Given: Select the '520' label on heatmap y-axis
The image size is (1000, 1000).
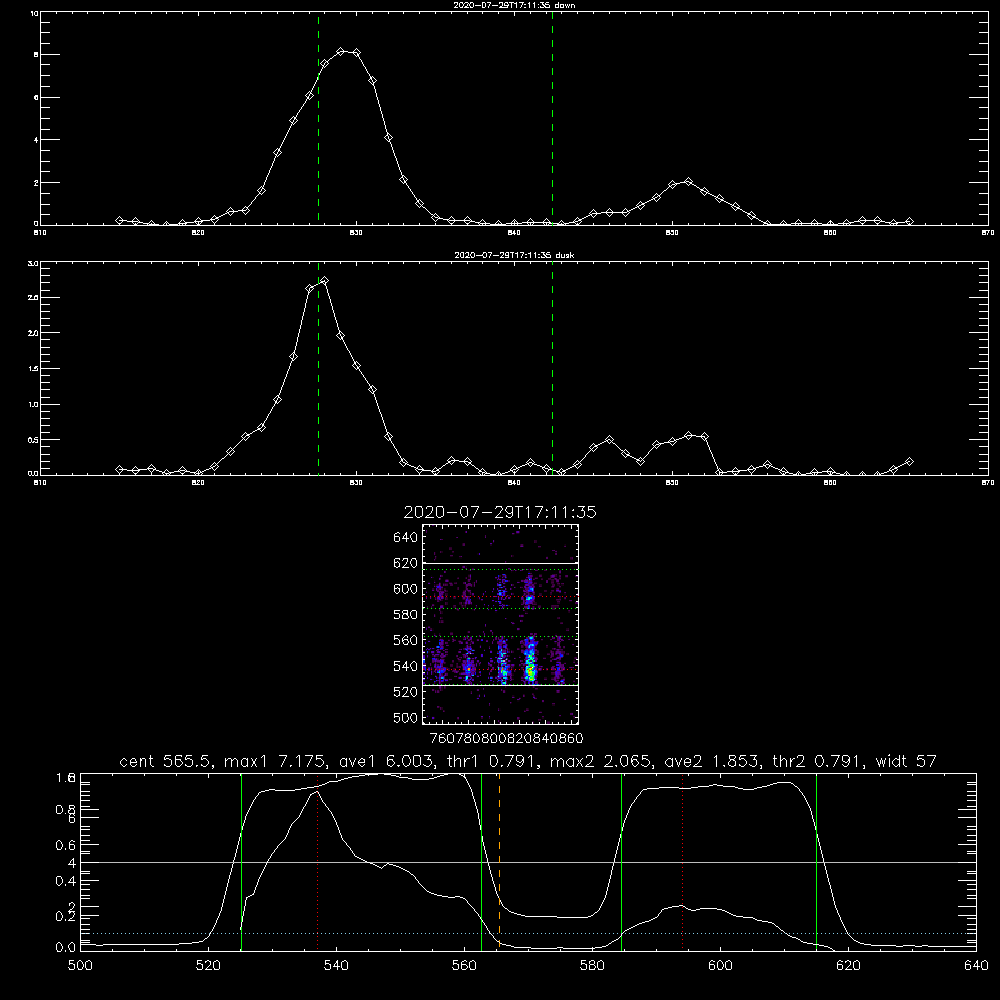Looking at the screenshot, I should coord(406,692).
